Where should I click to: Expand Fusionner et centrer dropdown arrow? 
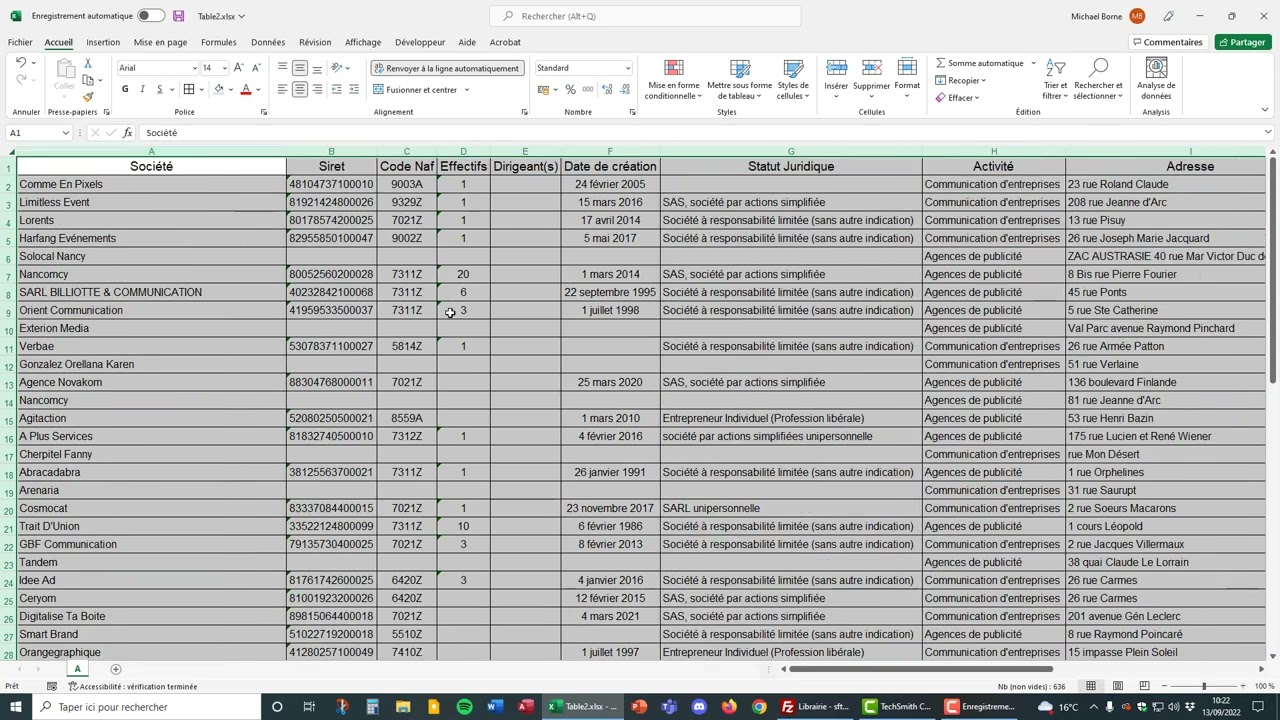click(x=466, y=90)
